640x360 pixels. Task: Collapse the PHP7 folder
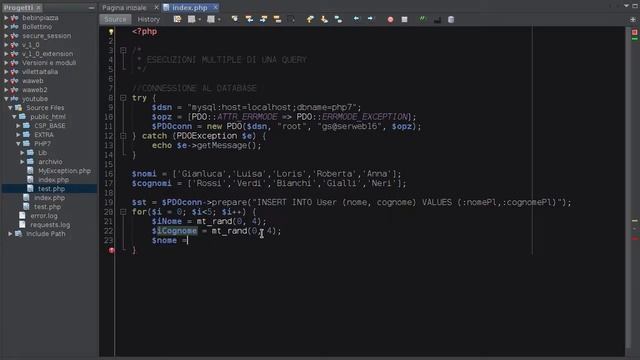(x=18, y=144)
